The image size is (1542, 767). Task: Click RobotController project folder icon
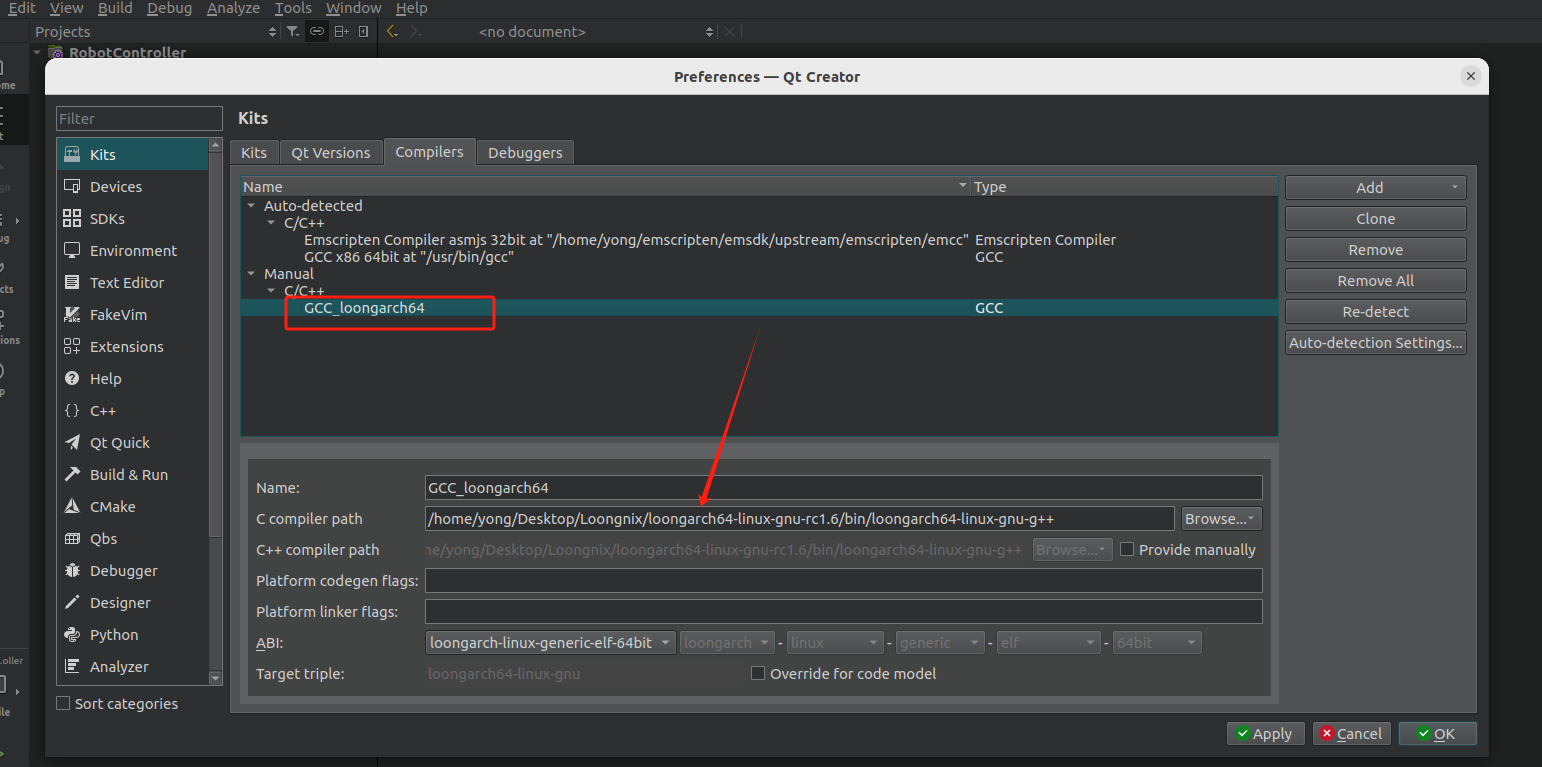pos(57,53)
